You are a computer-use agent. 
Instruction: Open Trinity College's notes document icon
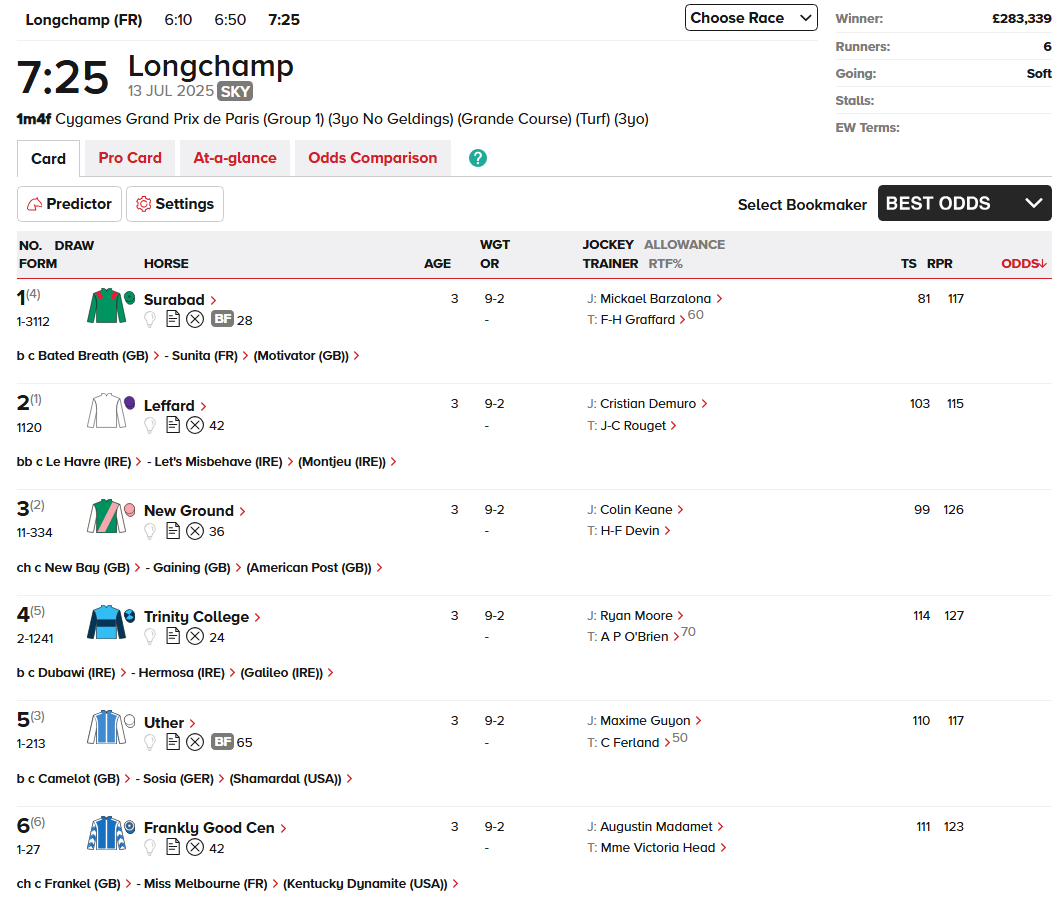coord(173,636)
